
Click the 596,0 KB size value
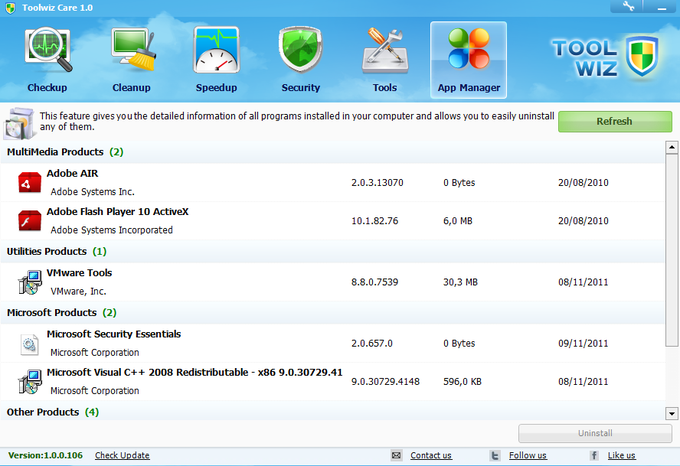[x=462, y=381]
